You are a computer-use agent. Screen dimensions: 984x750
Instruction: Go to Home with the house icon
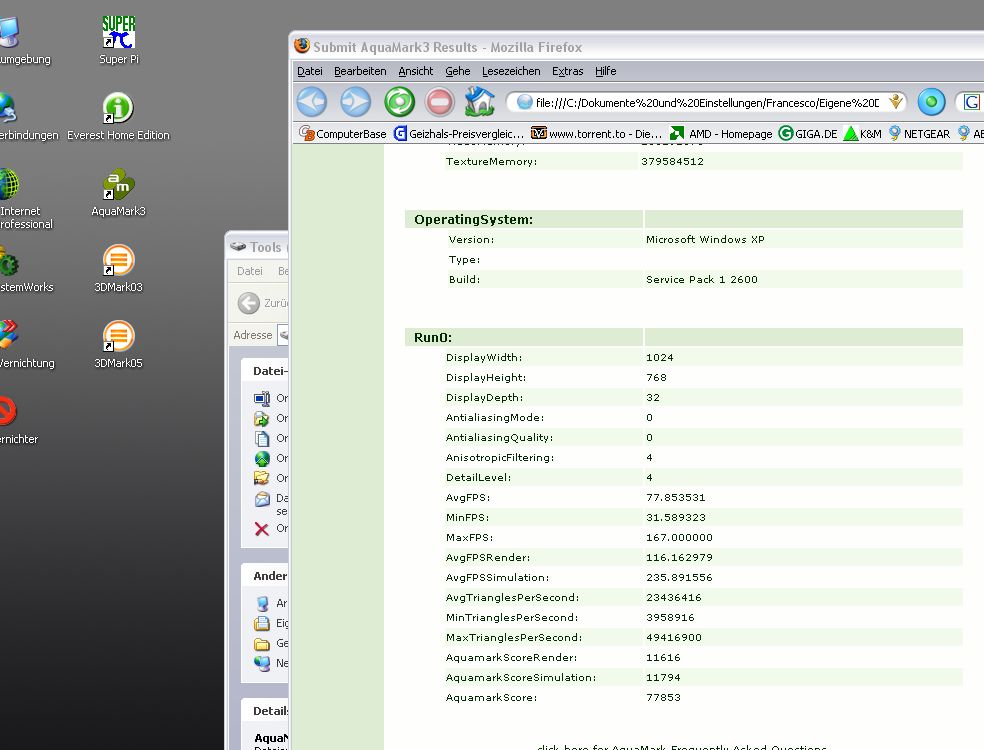[x=479, y=102]
